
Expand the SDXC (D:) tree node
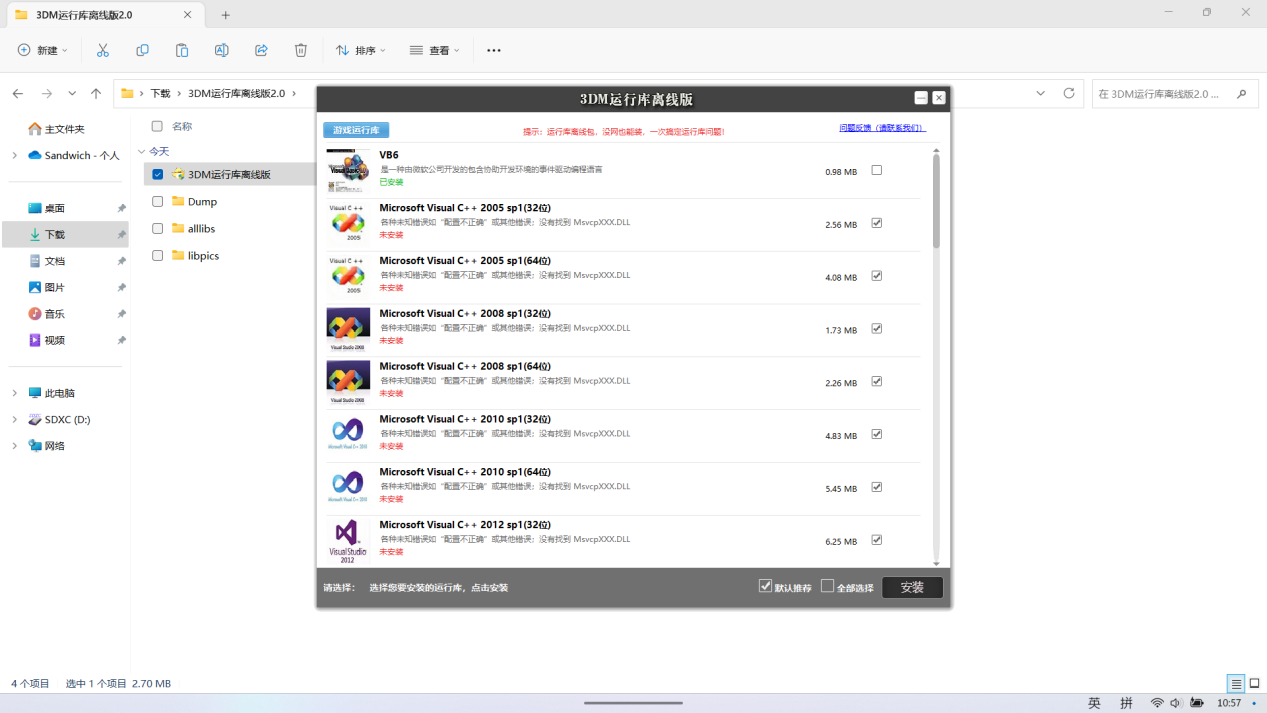coord(14,420)
